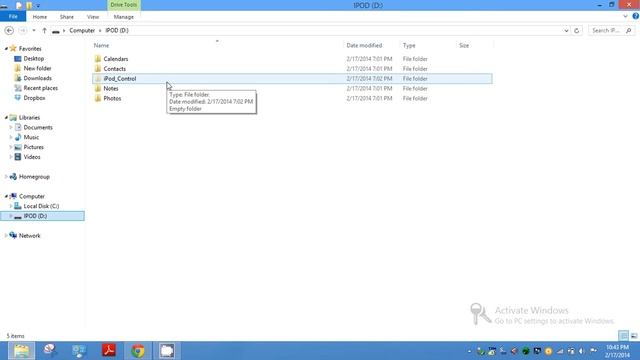640x360 pixels.
Task: Open the File ribbon tab
Action: tap(13, 17)
